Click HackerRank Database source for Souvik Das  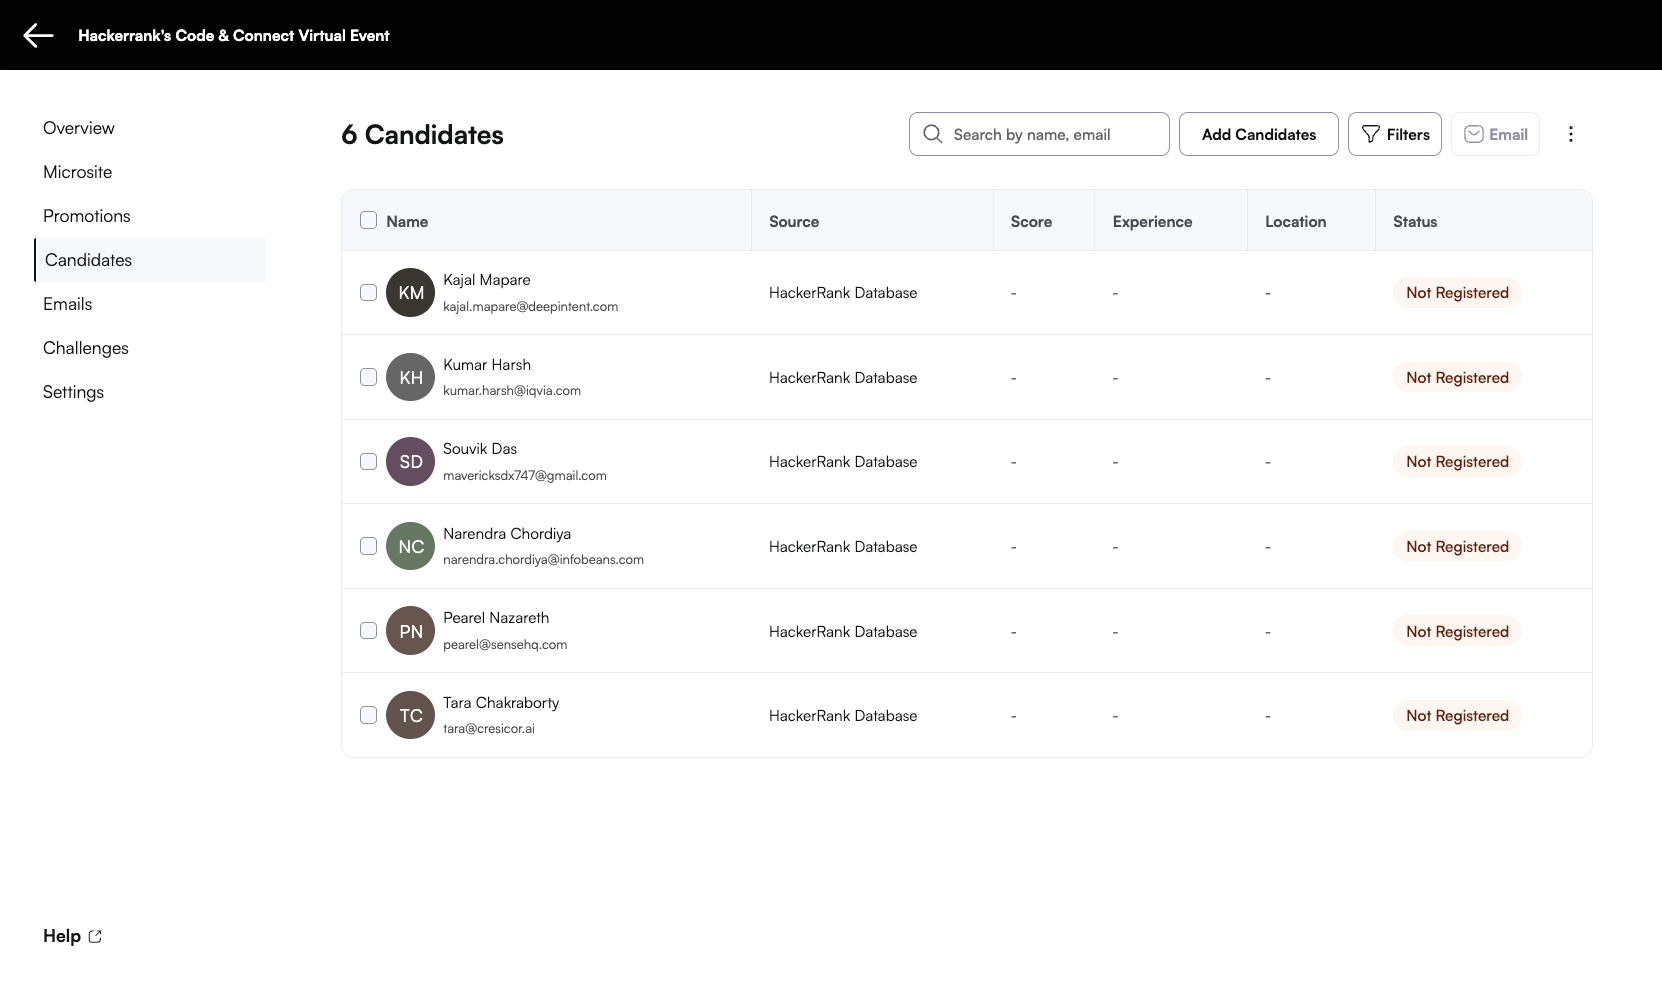coord(843,461)
